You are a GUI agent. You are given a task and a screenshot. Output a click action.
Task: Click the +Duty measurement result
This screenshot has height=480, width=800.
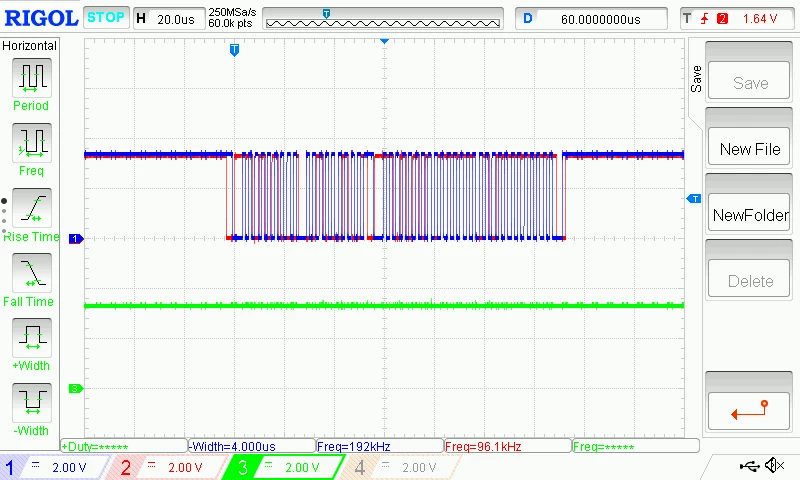pyautogui.click(x=124, y=446)
